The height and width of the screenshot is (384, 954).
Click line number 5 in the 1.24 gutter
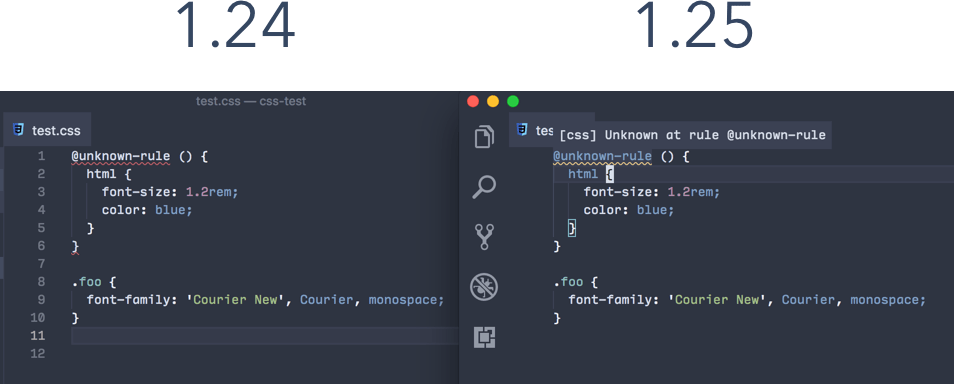coord(41,228)
